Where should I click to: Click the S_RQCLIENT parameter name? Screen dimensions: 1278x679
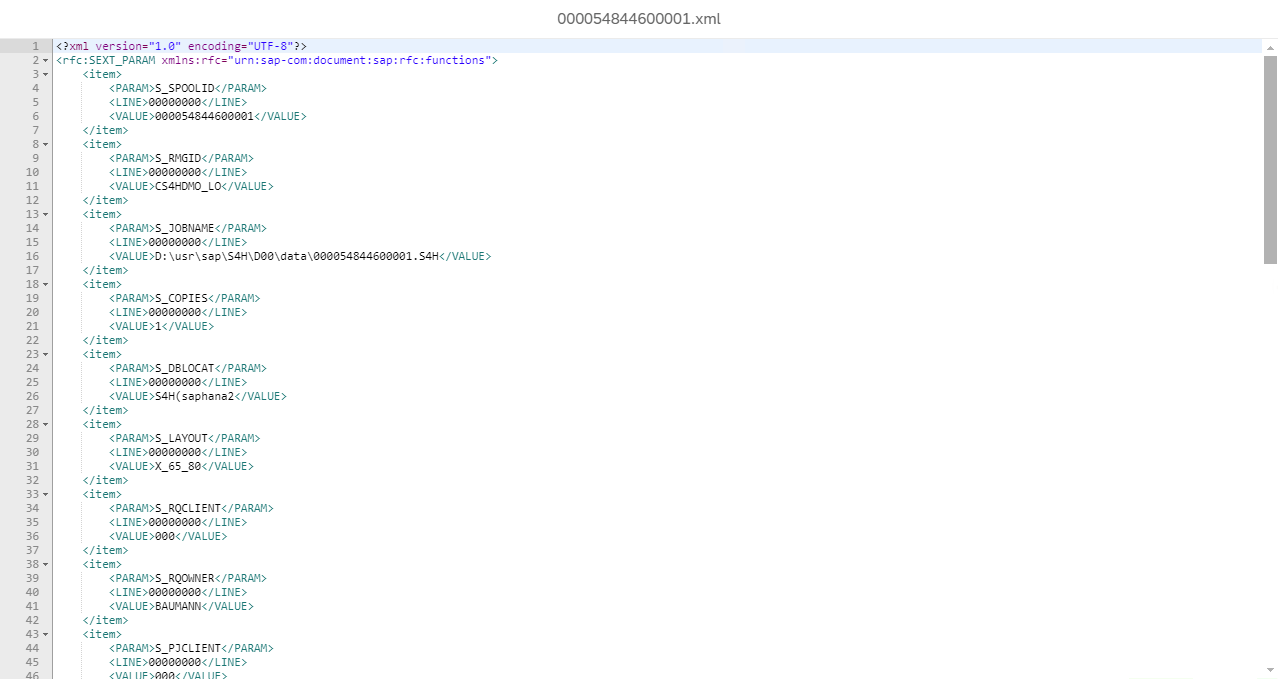point(188,508)
